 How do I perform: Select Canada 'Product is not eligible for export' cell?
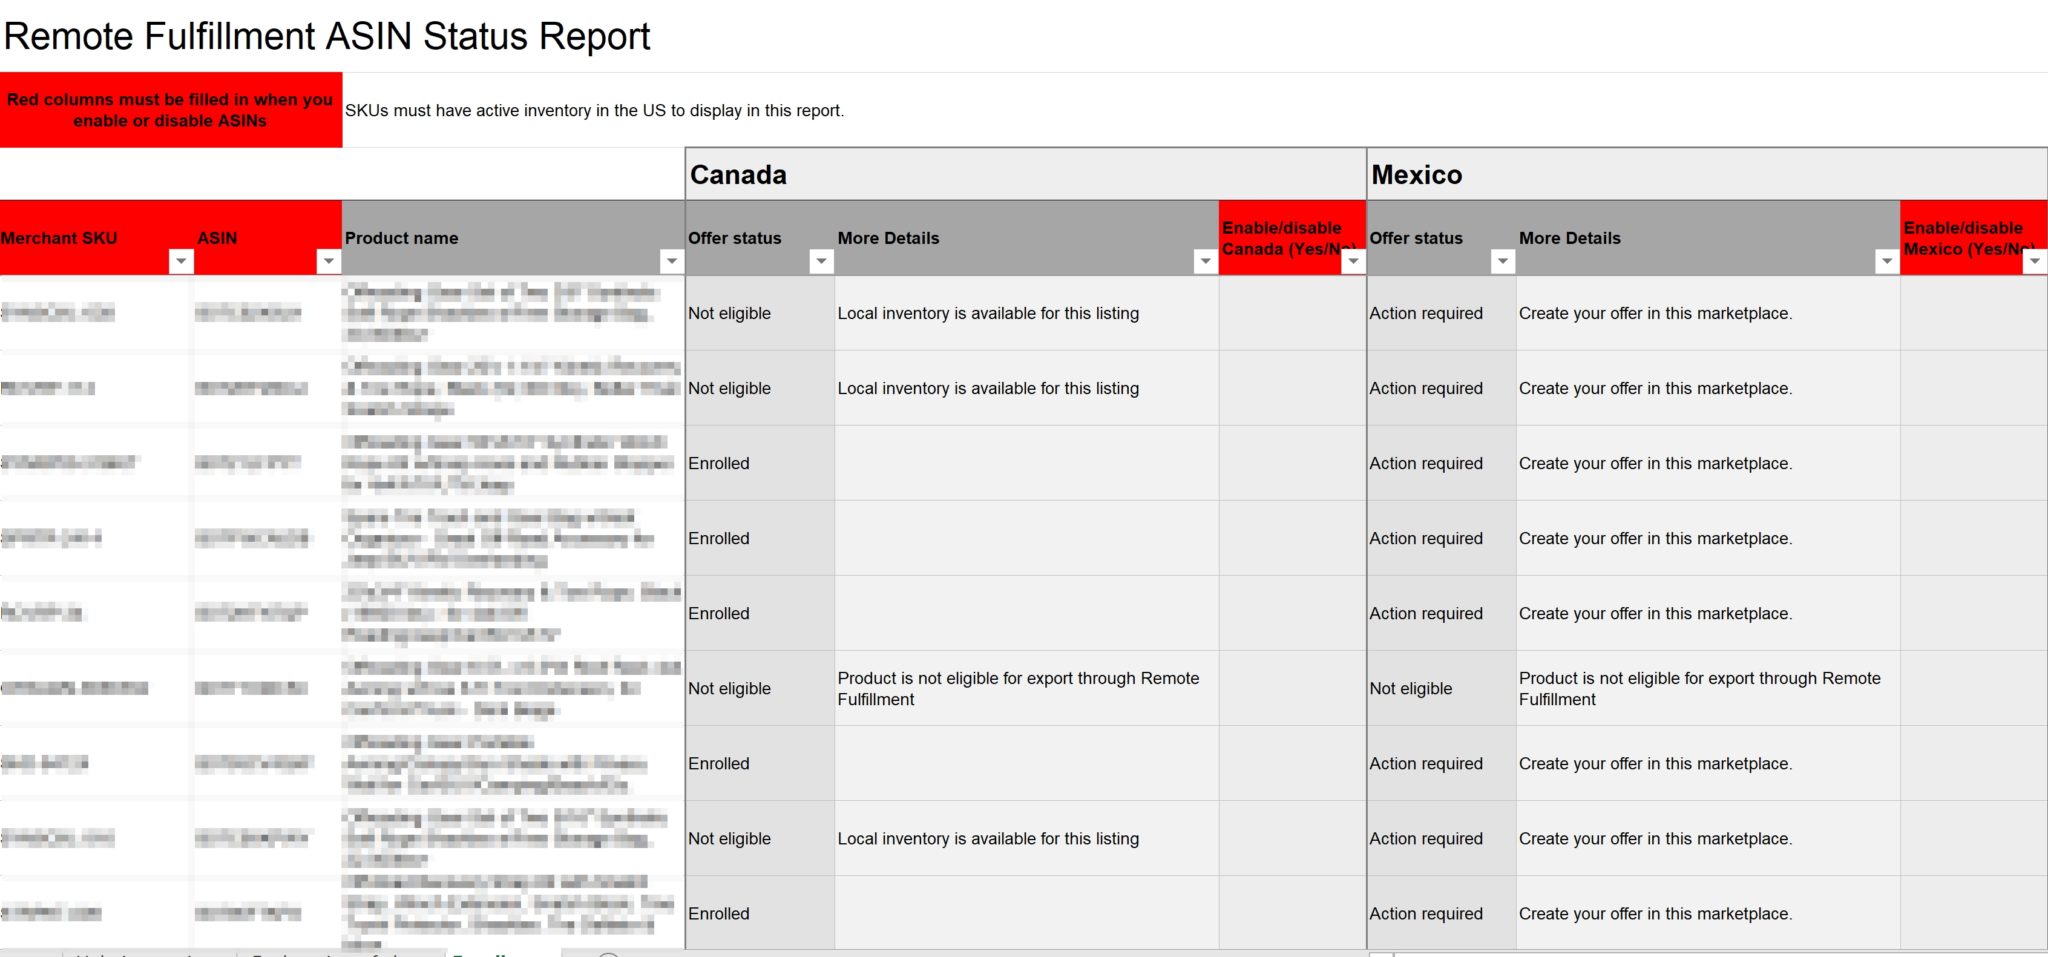click(1027, 688)
